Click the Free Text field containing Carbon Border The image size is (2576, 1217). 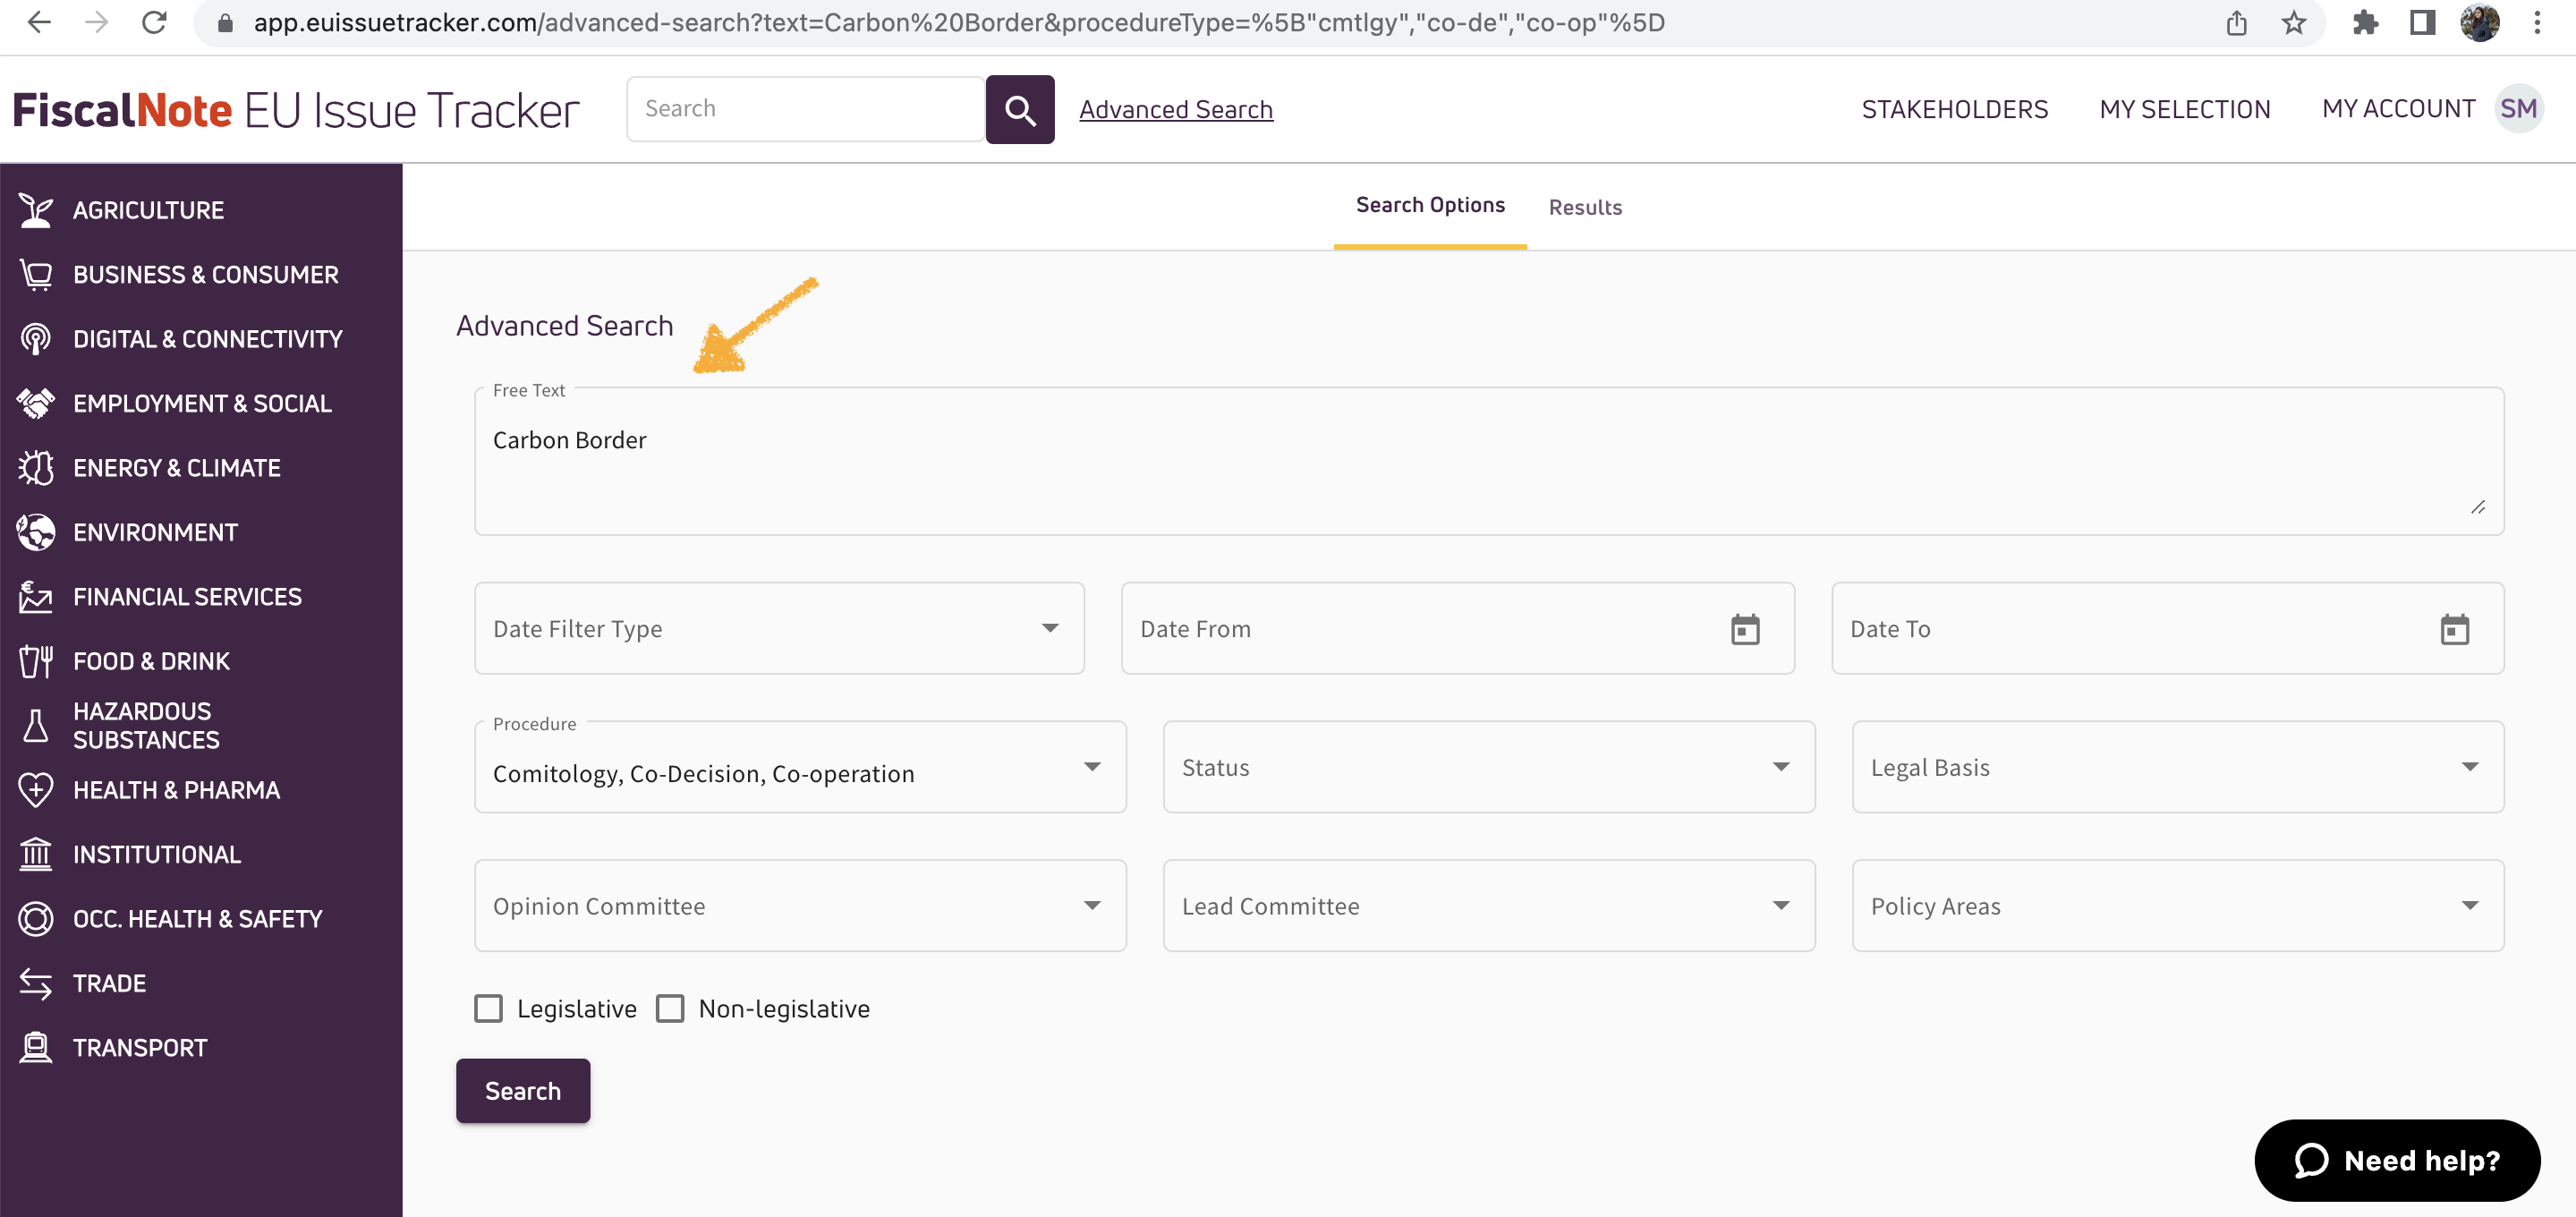1489,461
